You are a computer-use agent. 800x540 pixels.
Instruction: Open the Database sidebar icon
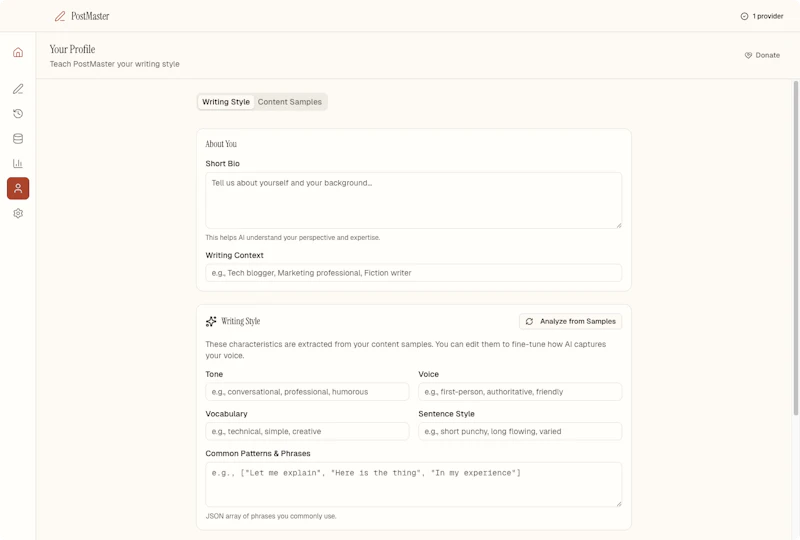18,138
